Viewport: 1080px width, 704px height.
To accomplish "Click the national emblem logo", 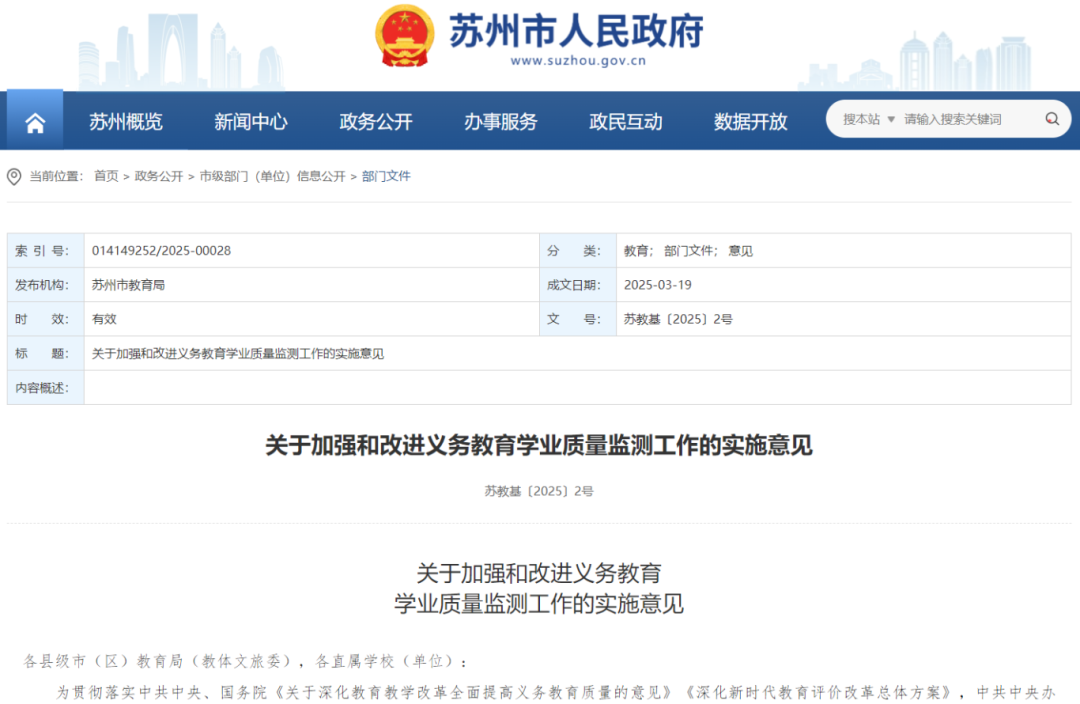I will point(404,36).
